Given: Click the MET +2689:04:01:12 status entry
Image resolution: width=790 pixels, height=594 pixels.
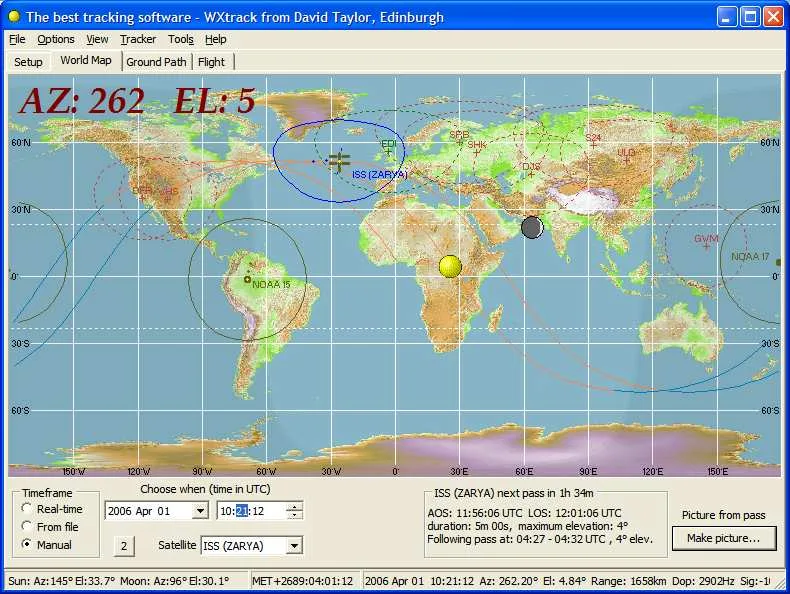Looking at the screenshot, I should [x=302, y=581].
